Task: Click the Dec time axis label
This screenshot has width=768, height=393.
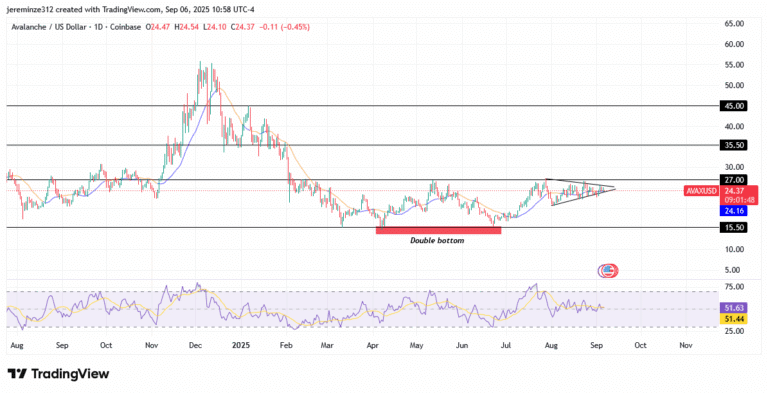Action: coord(195,345)
